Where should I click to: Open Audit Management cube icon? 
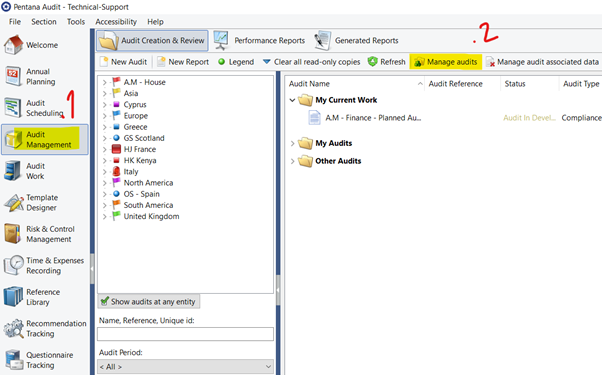(x=13, y=139)
